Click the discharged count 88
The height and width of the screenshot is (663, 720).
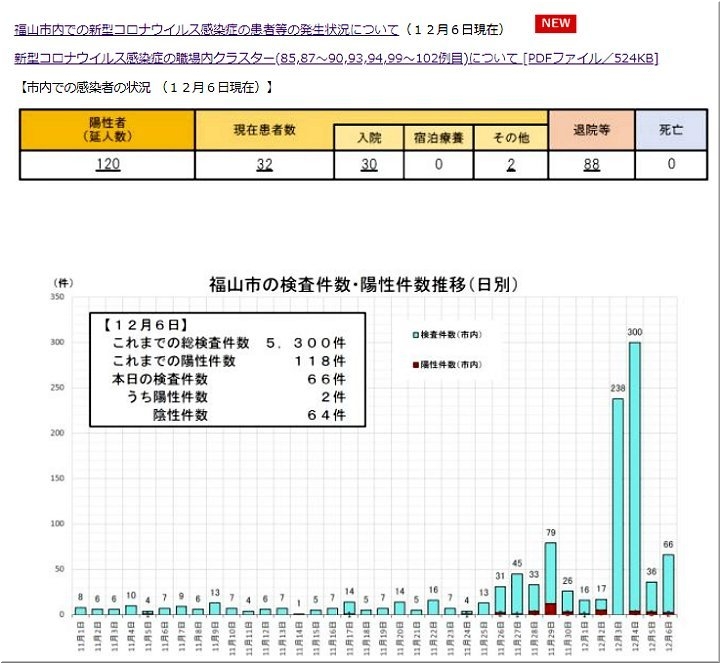click(591, 165)
